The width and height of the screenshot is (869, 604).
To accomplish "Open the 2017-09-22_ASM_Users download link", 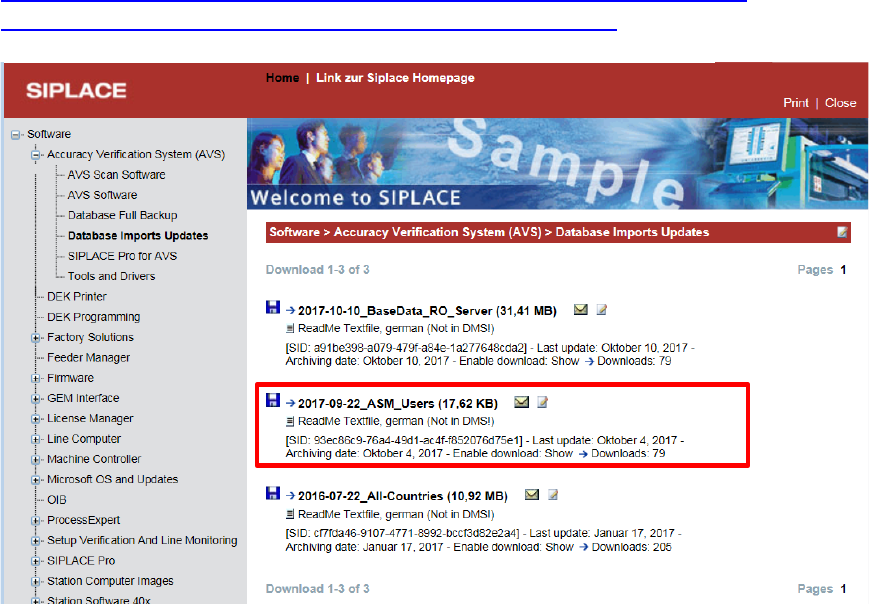I will click(398, 403).
